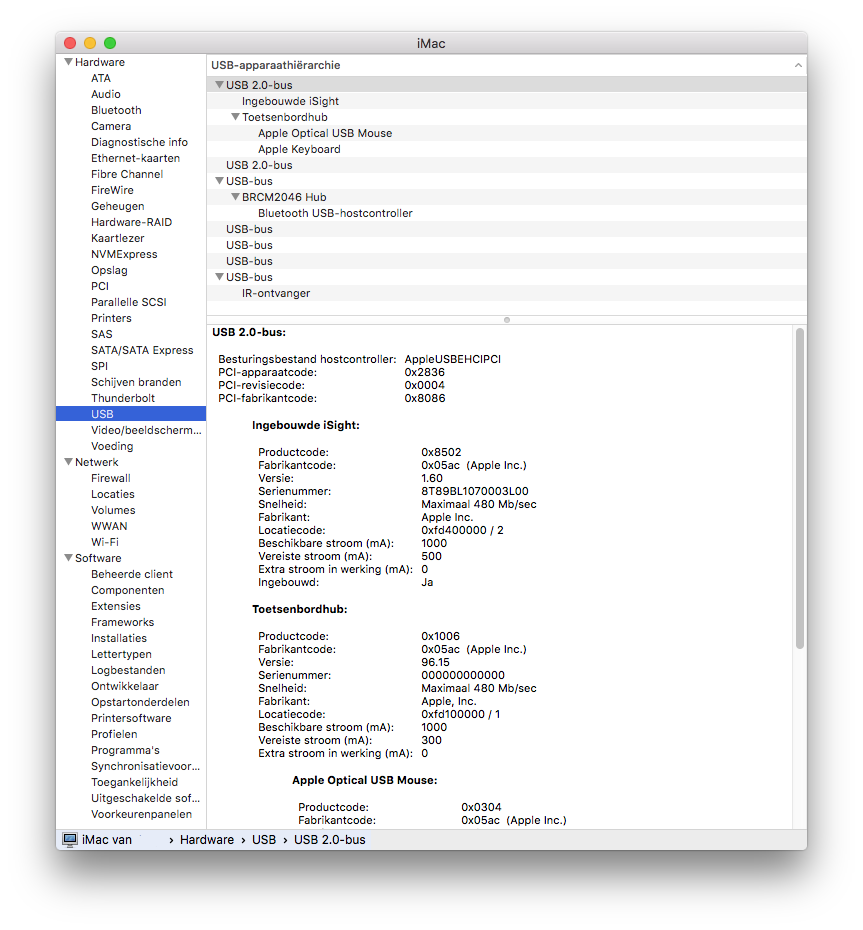This screenshot has height=930, width=863.
Task: Collapse the Hardware section triangle
Action: click(x=68, y=62)
